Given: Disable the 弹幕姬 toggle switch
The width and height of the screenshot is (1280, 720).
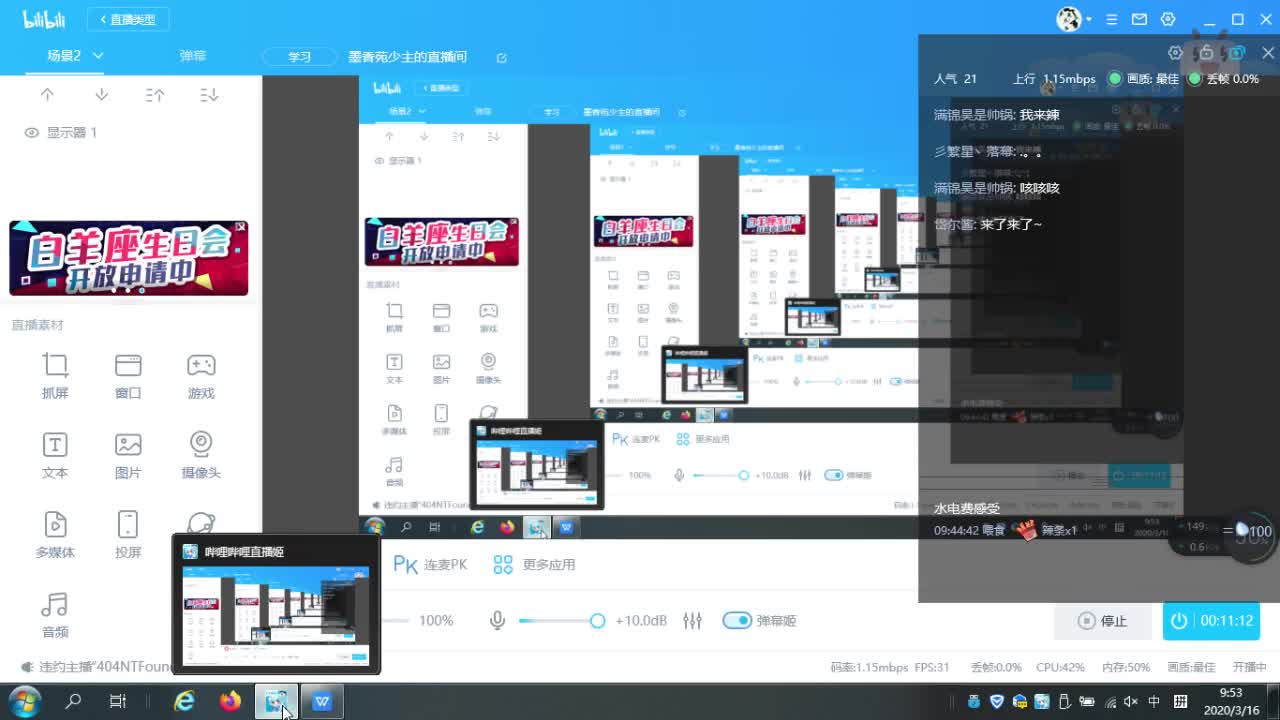Looking at the screenshot, I should 737,620.
